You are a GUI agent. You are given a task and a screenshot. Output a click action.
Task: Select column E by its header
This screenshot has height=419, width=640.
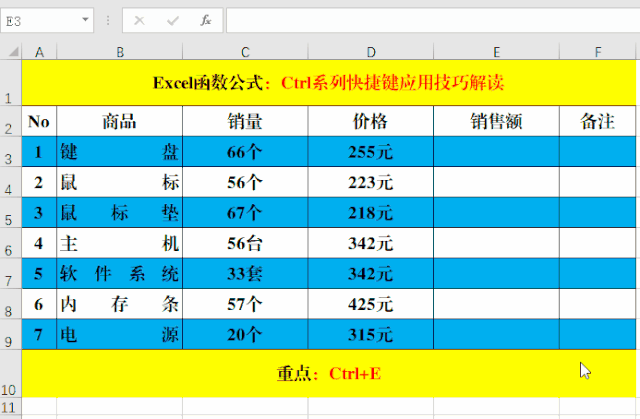tap(496, 51)
